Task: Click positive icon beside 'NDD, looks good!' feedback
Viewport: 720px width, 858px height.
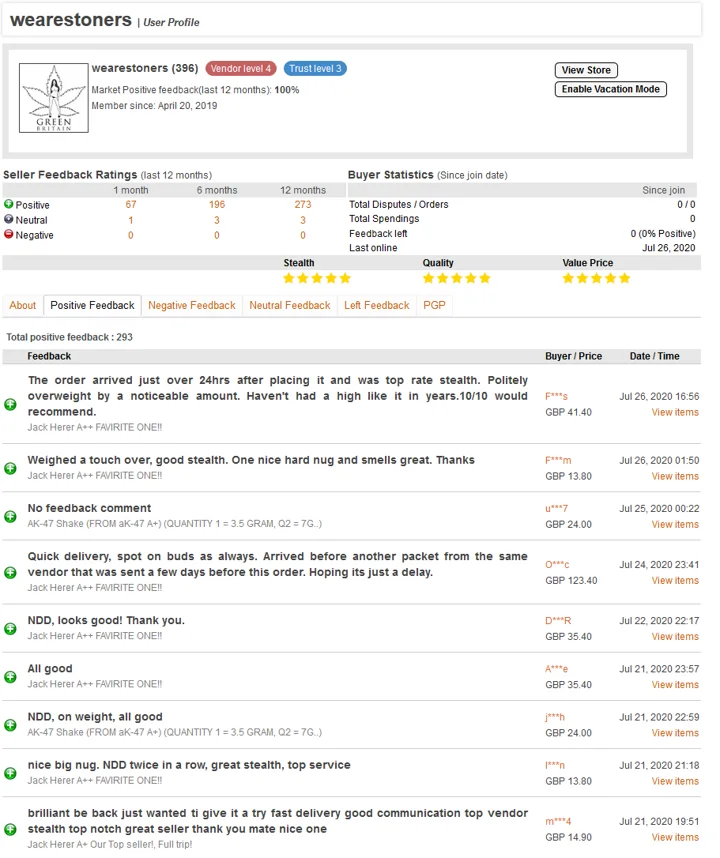Action: pyautogui.click(x=10, y=629)
